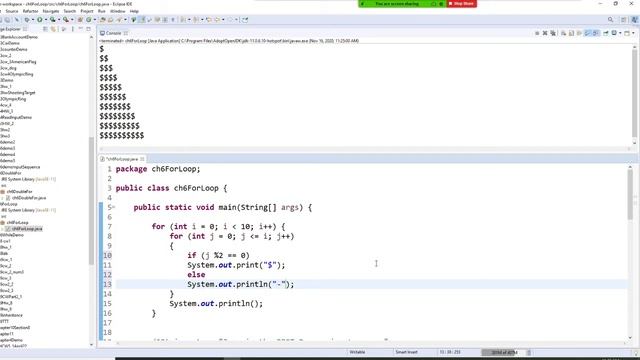Viewport: 640px width, 360px height.
Task: Click the Back navigation yellow arrow
Action: pyautogui.click(x=218, y=20)
